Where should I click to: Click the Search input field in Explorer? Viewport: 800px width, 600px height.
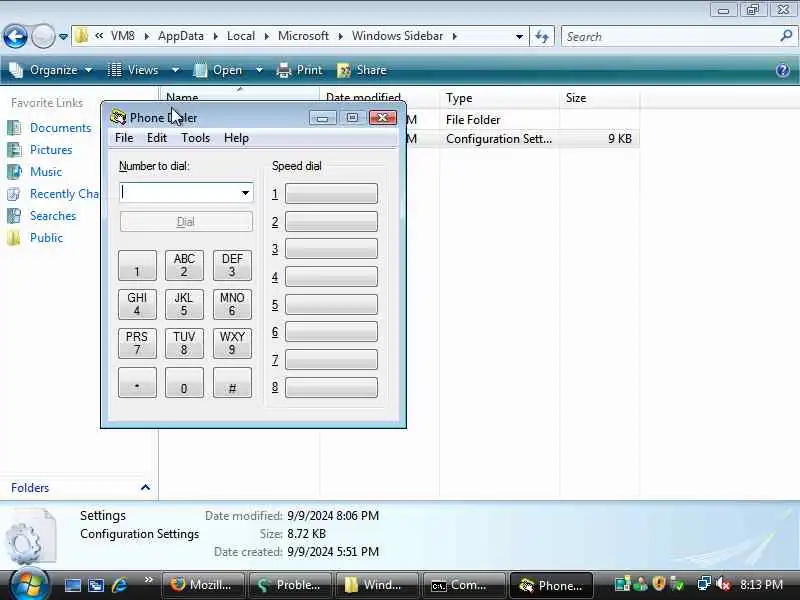pyautogui.click(x=670, y=37)
